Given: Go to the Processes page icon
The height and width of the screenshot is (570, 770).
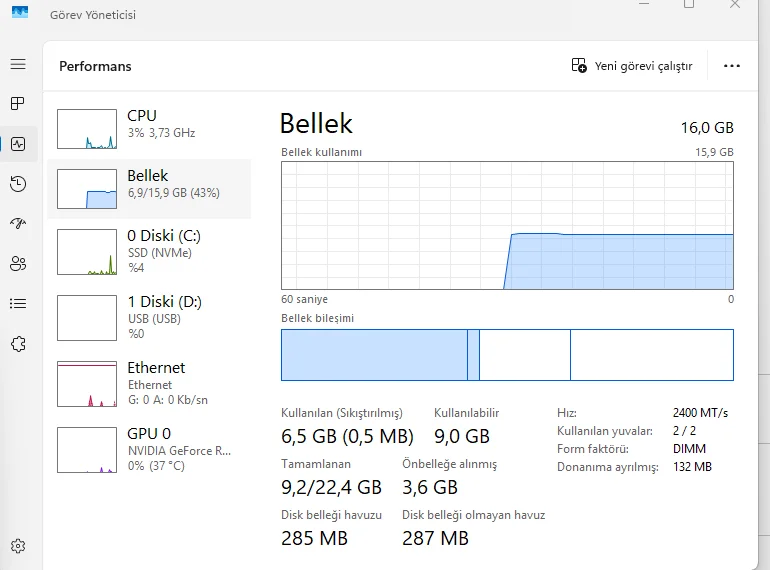Looking at the screenshot, I should tap(18, 103).
